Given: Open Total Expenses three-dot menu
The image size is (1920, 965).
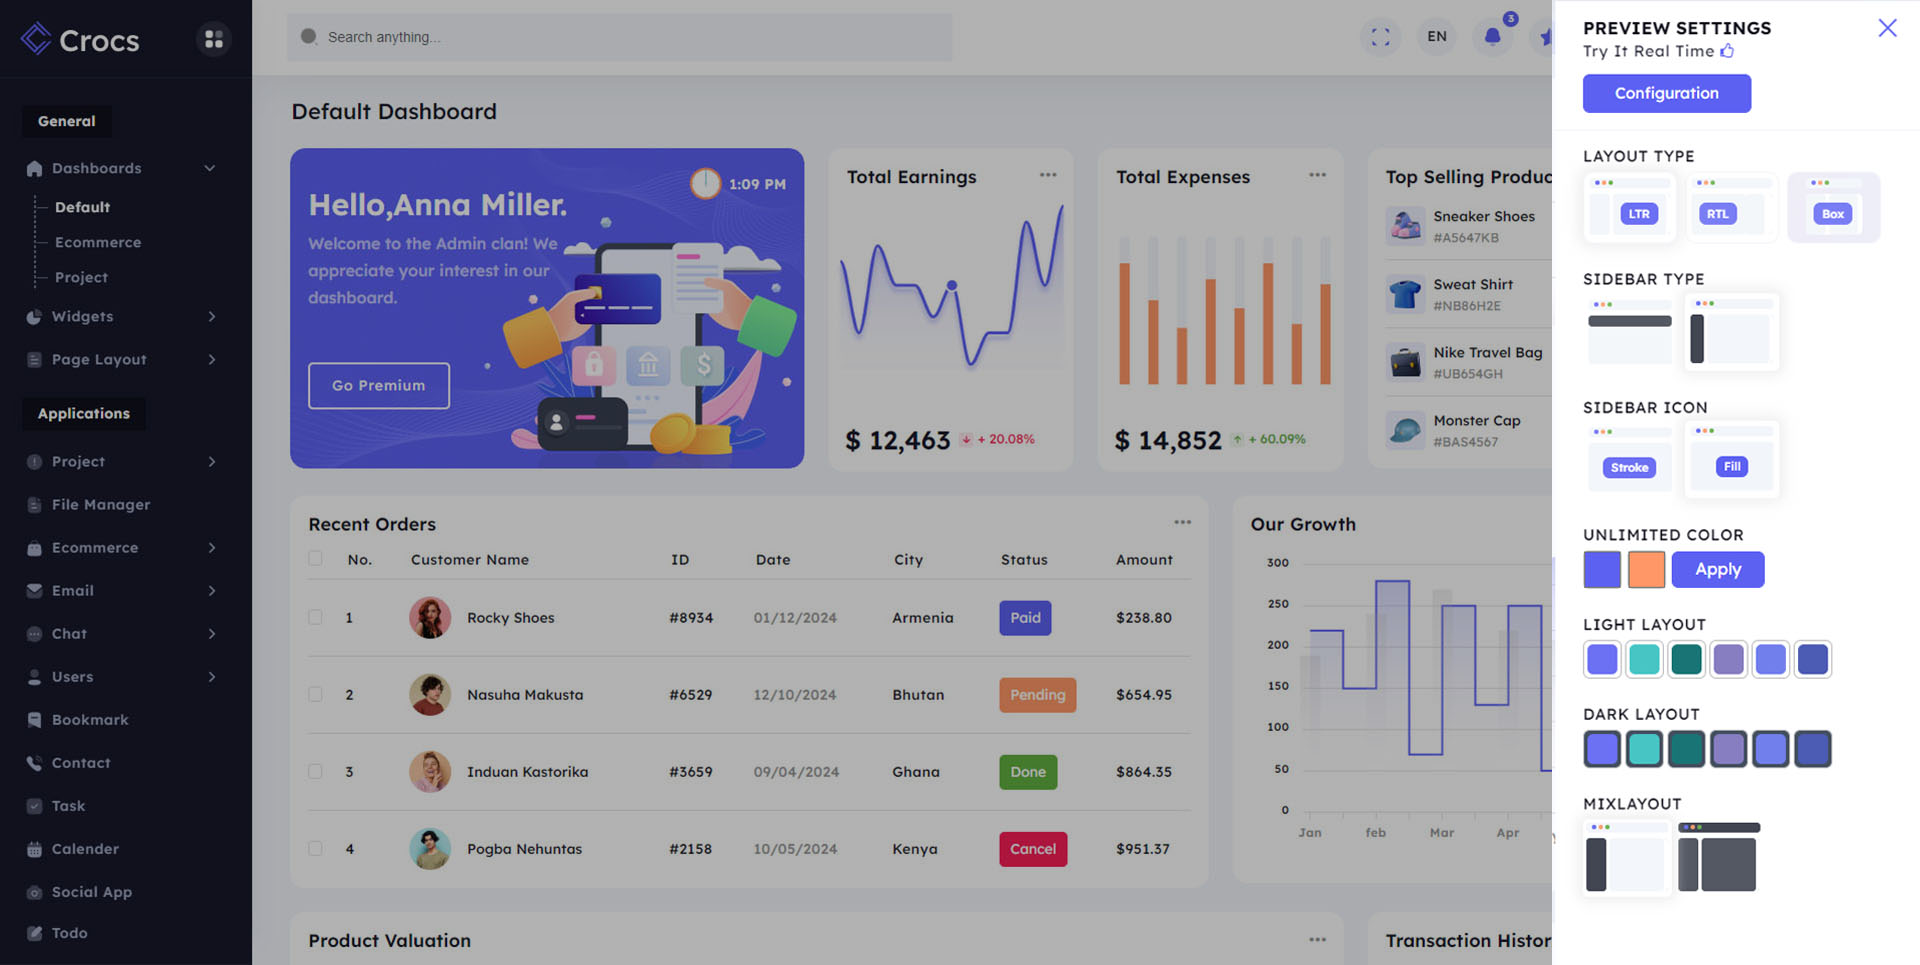Looking at the screenshot, I should point(1317,175).
